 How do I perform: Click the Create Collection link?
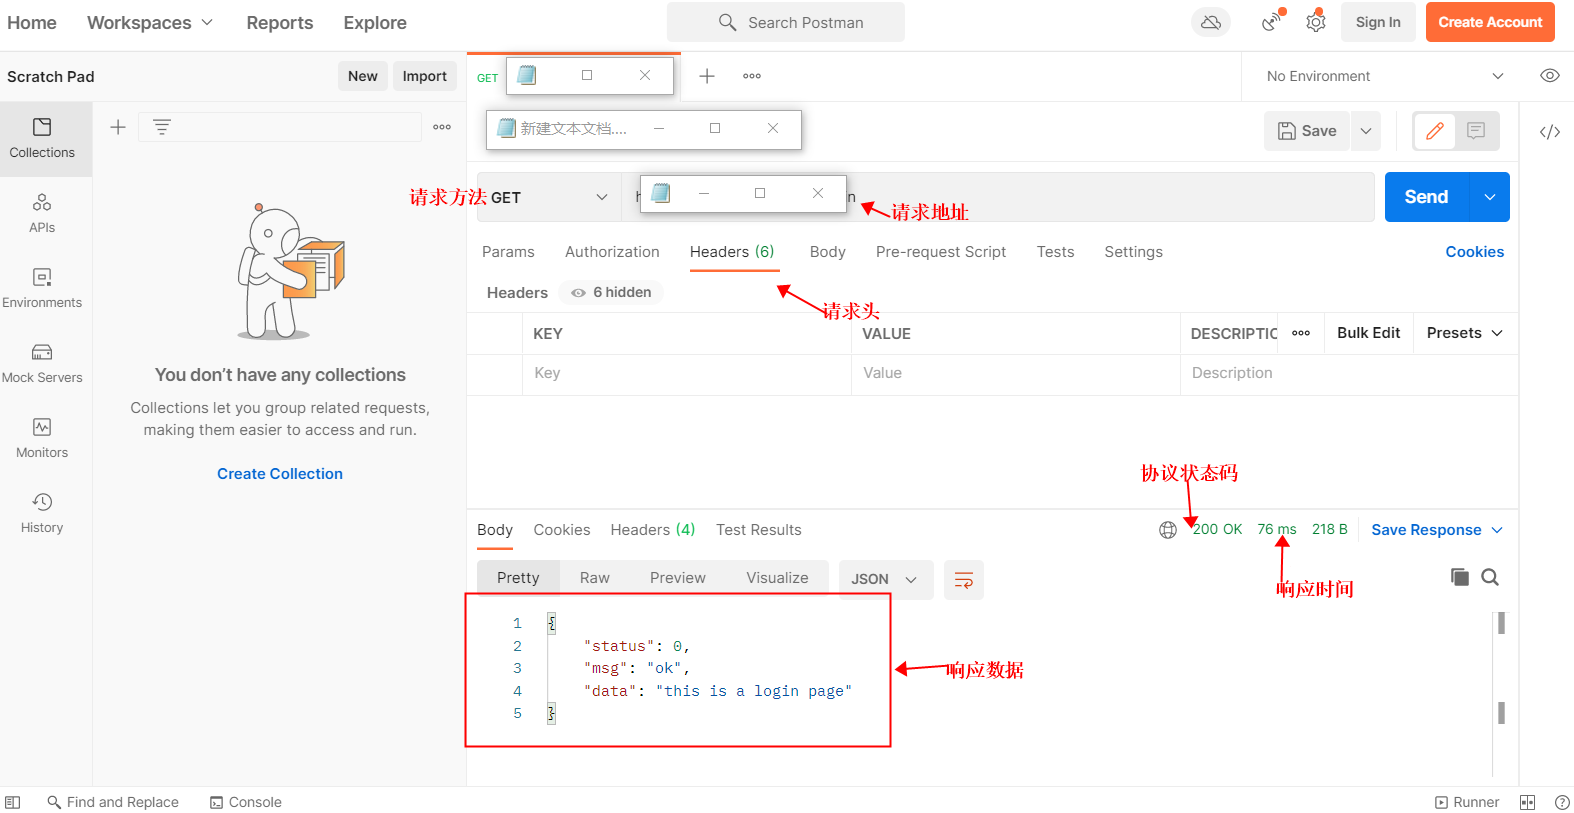click(x=280, y=474)
